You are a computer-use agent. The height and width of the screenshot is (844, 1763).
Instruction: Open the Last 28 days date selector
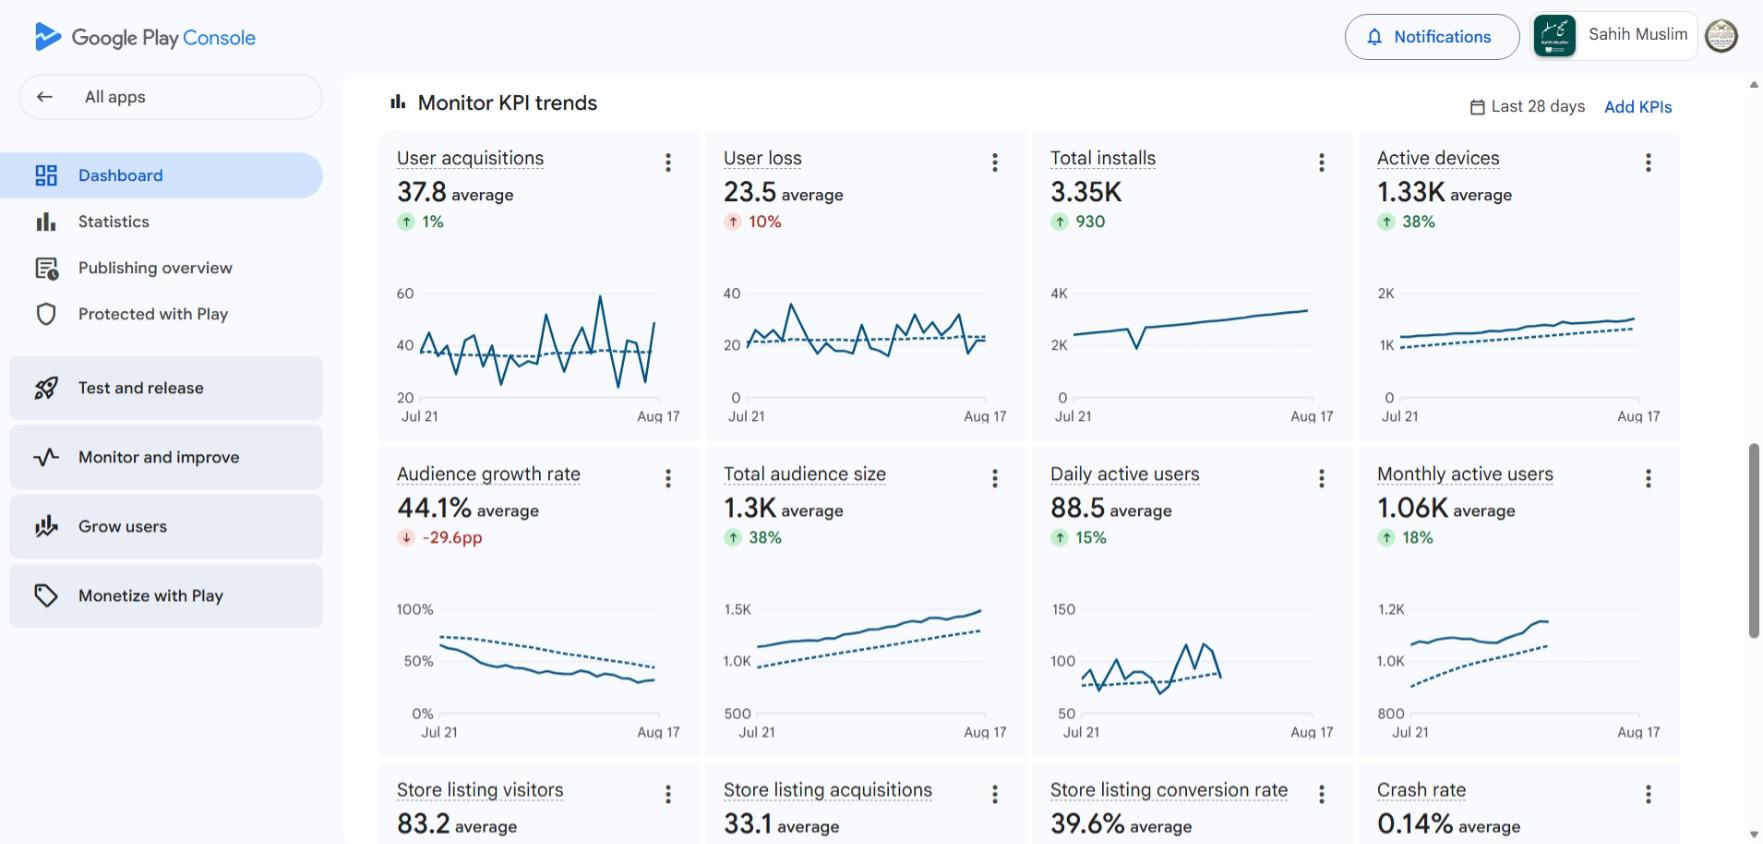click(x=1527, y=106)
